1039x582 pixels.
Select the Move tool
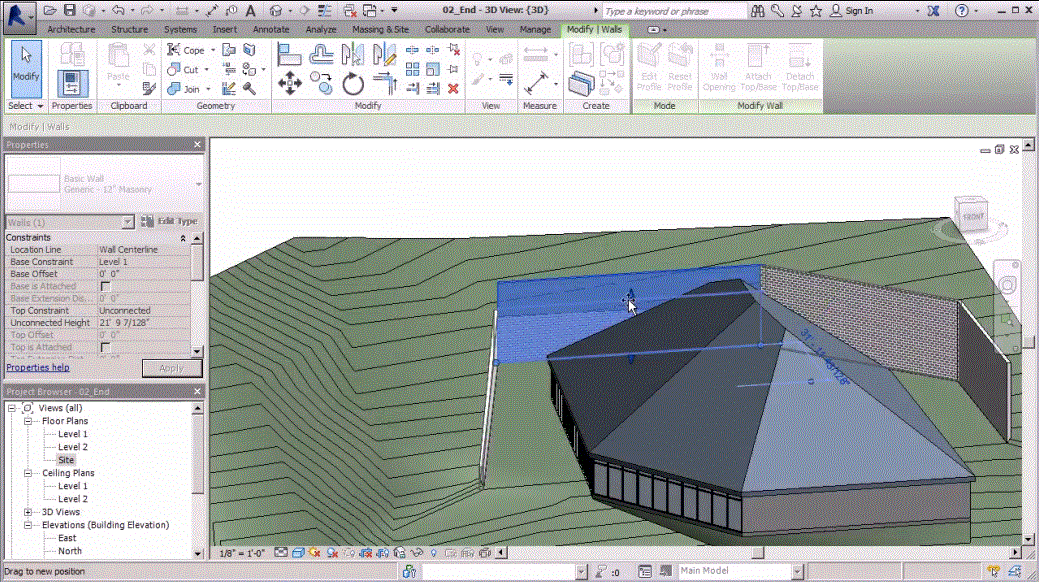pos(290,84)
